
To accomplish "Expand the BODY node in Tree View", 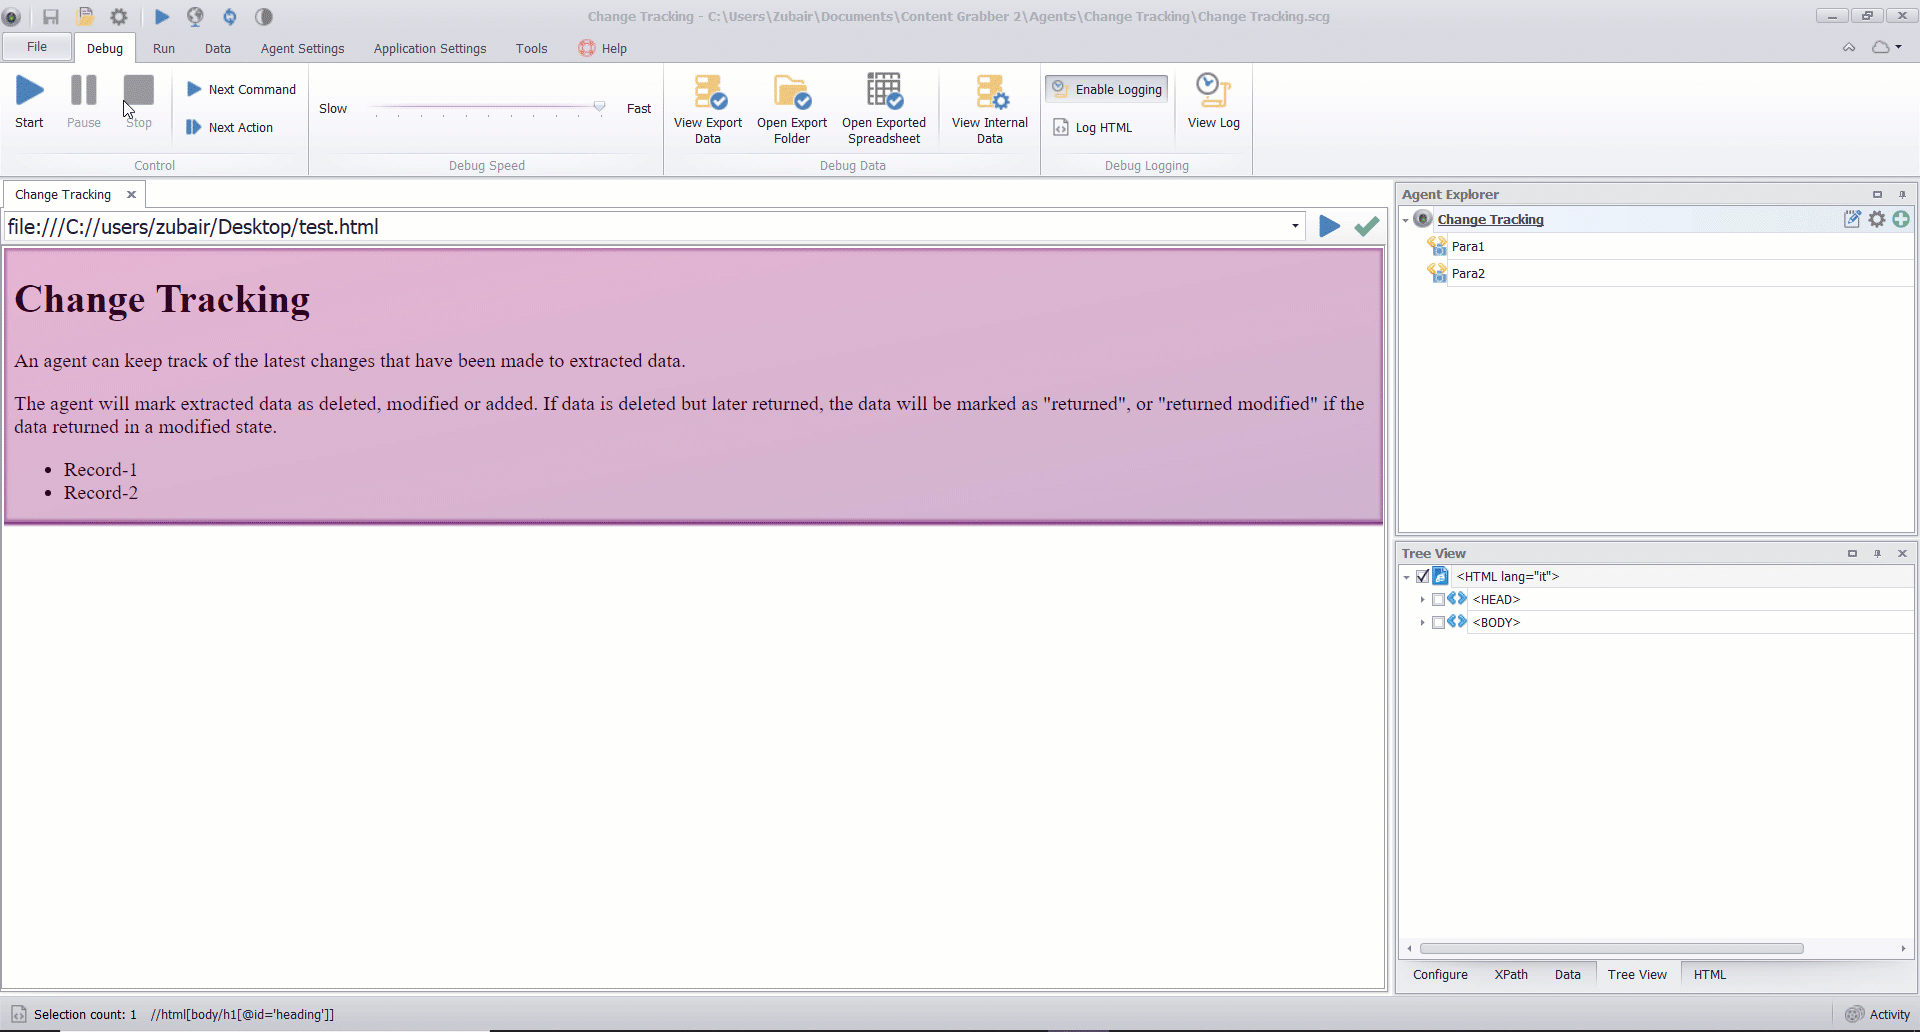I will [1424, 622].
